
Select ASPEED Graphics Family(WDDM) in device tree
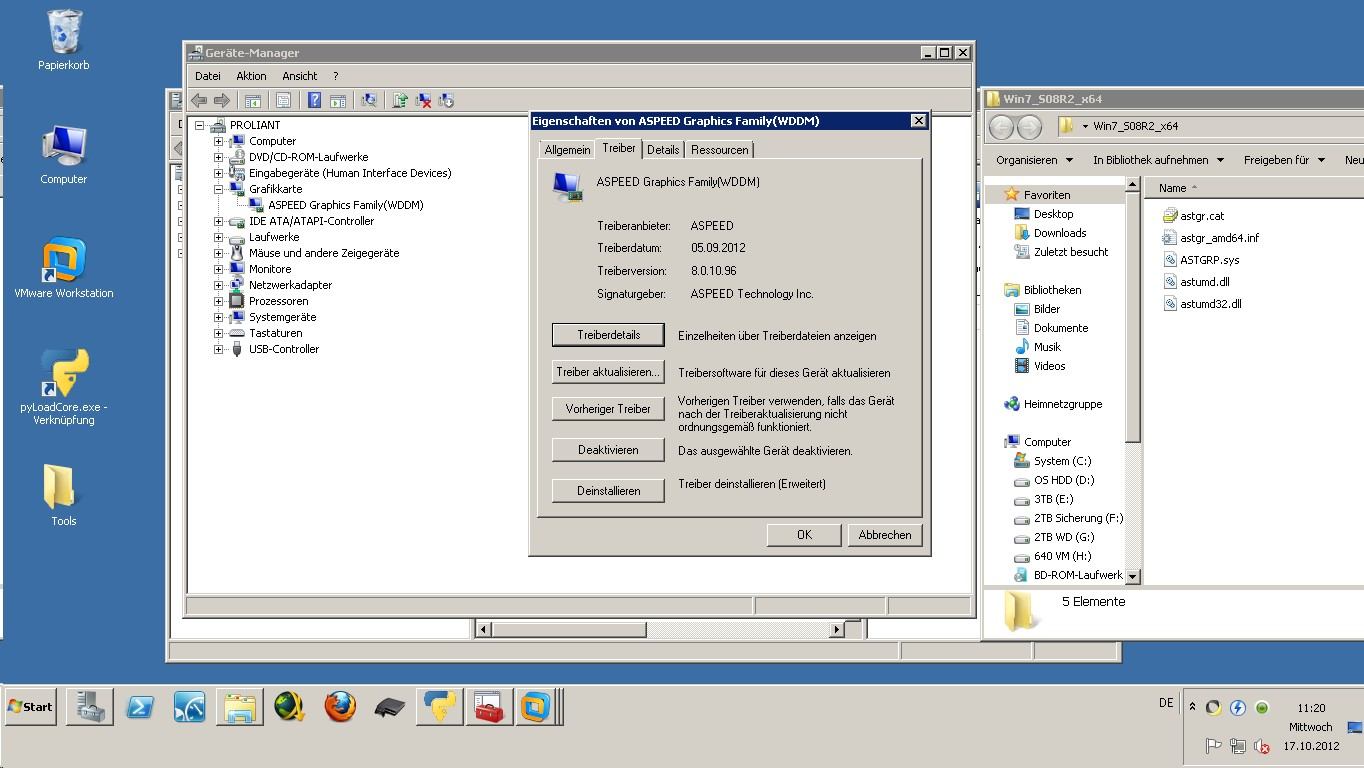point(345,205)
